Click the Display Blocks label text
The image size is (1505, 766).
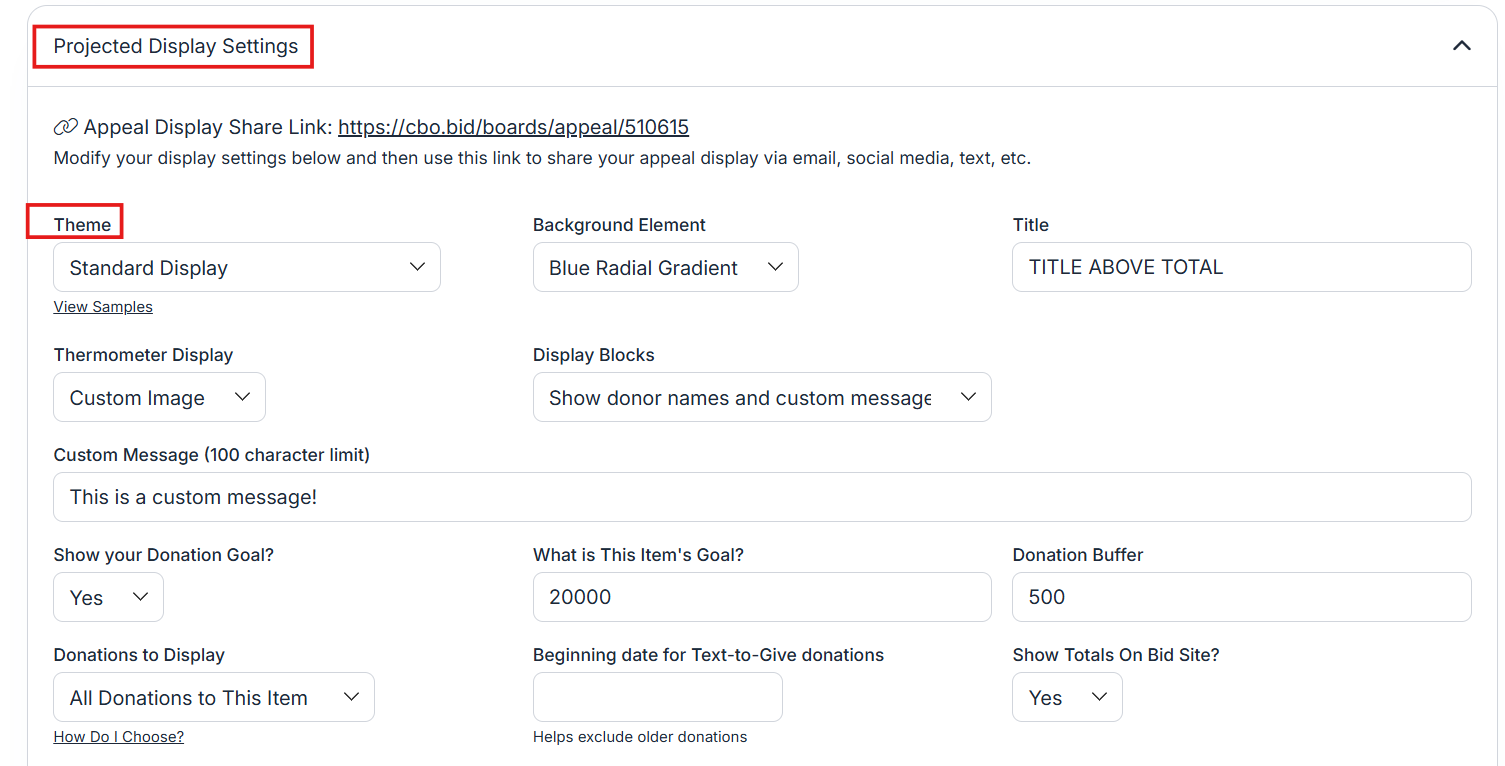pyautogui.click(x=593, y=355)
